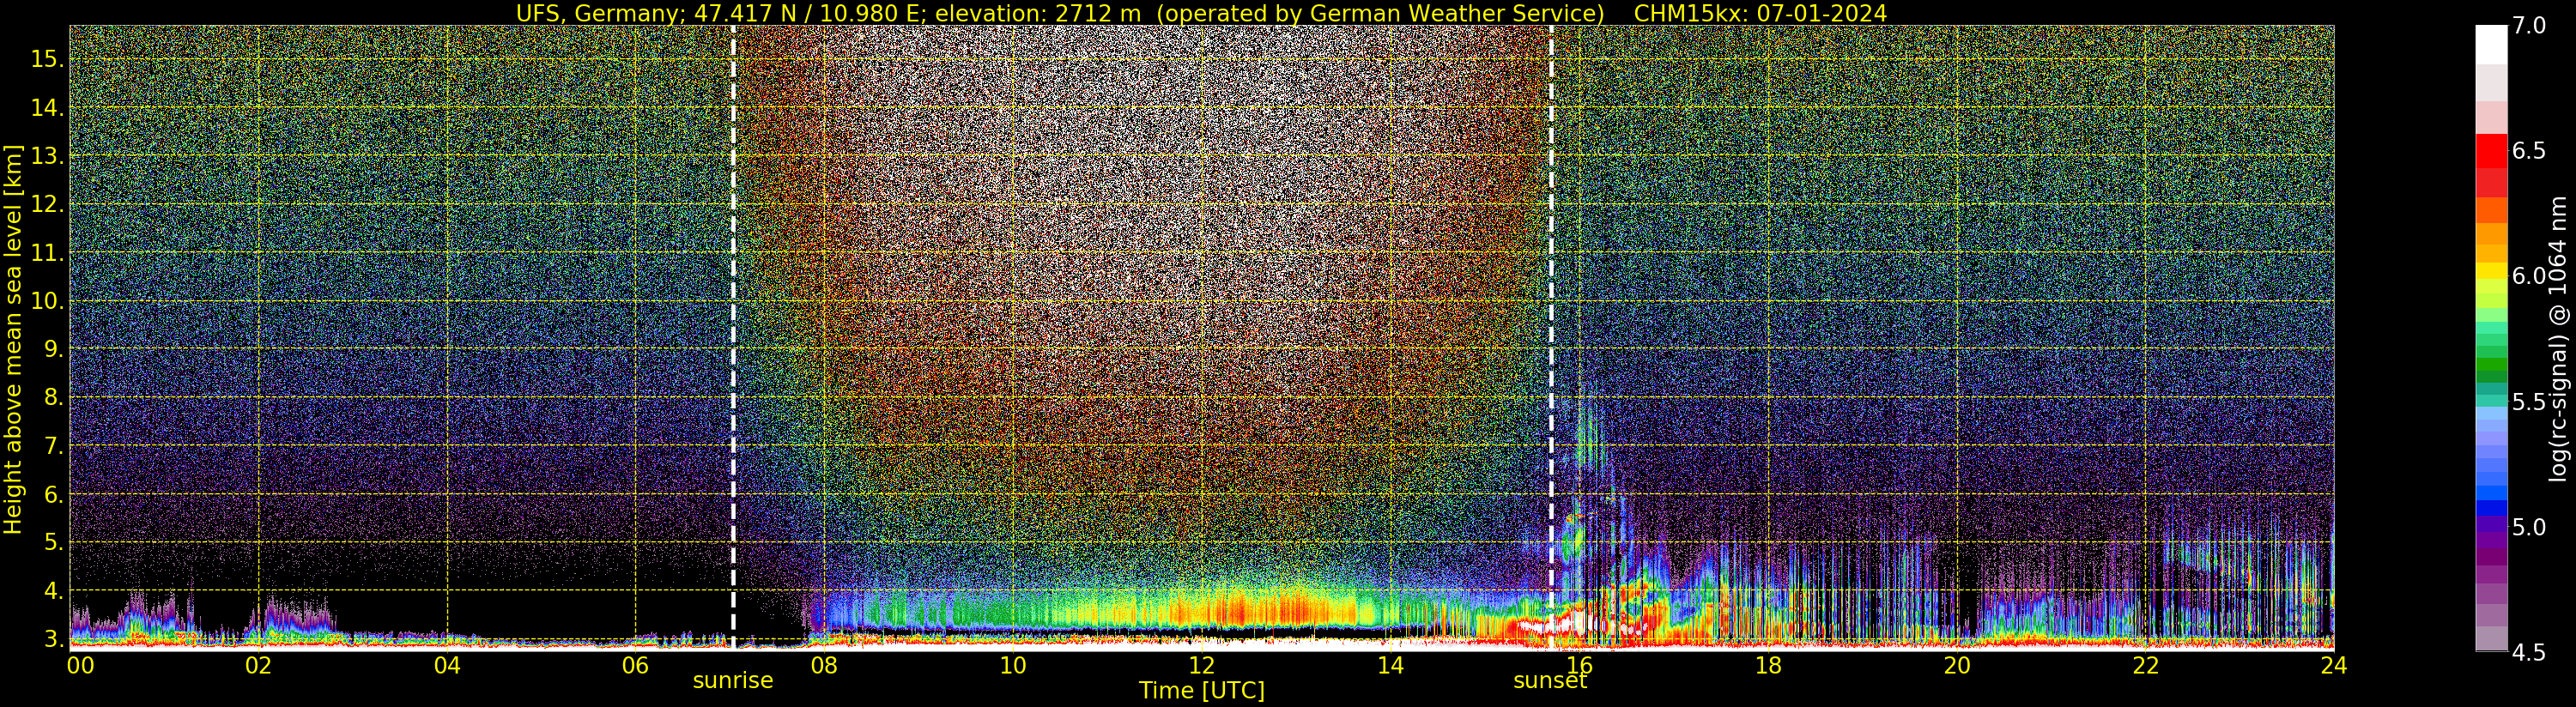Viewport: 2576px width, 707px height.
Task: Click the height tick label '8.'
Action: 53,397
